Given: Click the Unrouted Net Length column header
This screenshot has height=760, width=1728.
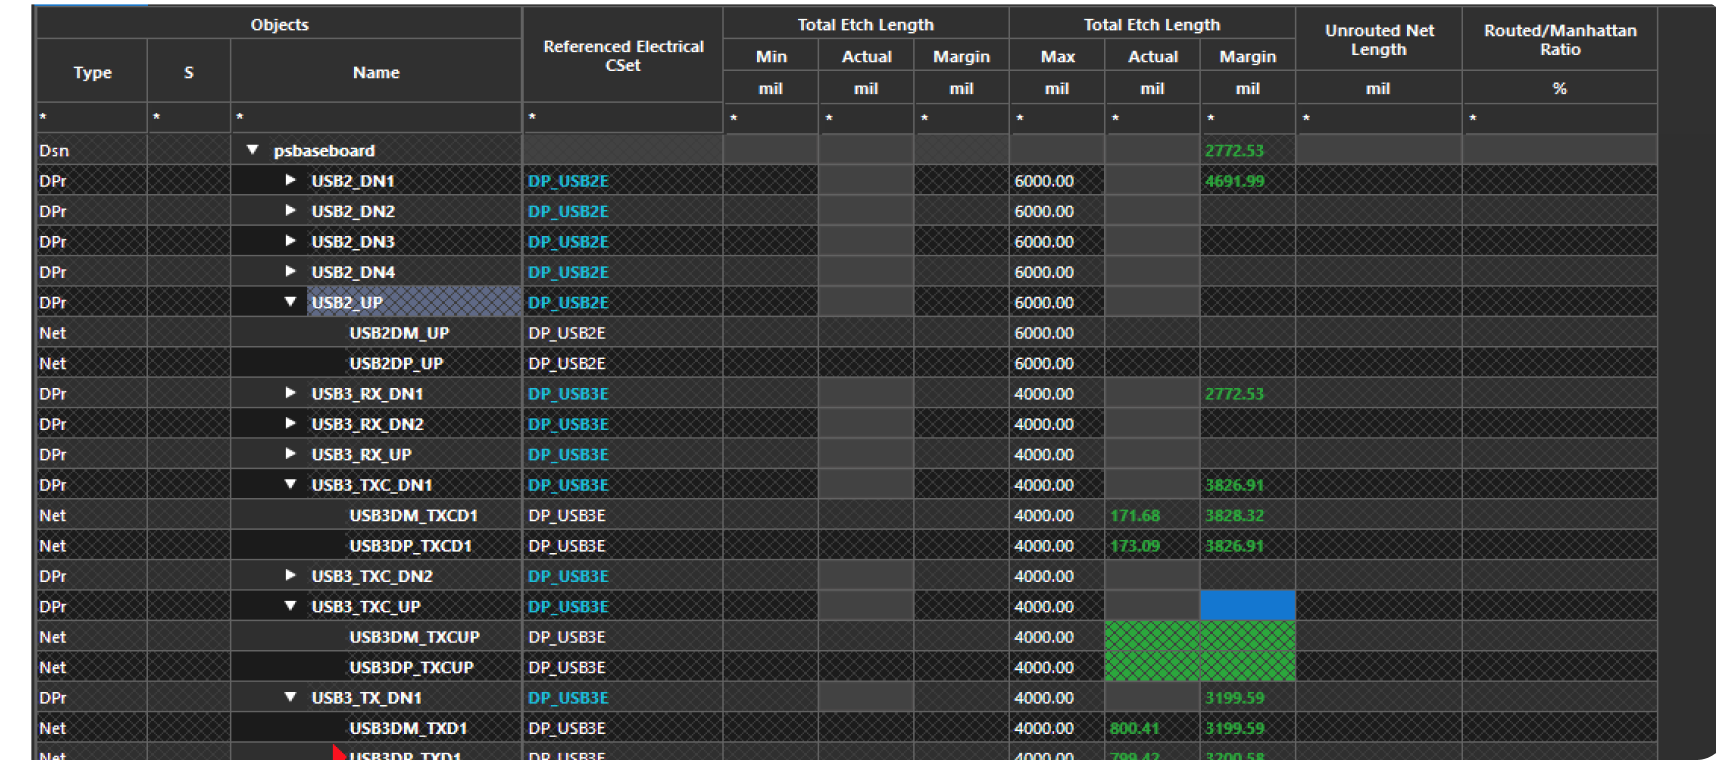Looking at the screenshot, I should pyautogui.click(x=1378, y=40).
